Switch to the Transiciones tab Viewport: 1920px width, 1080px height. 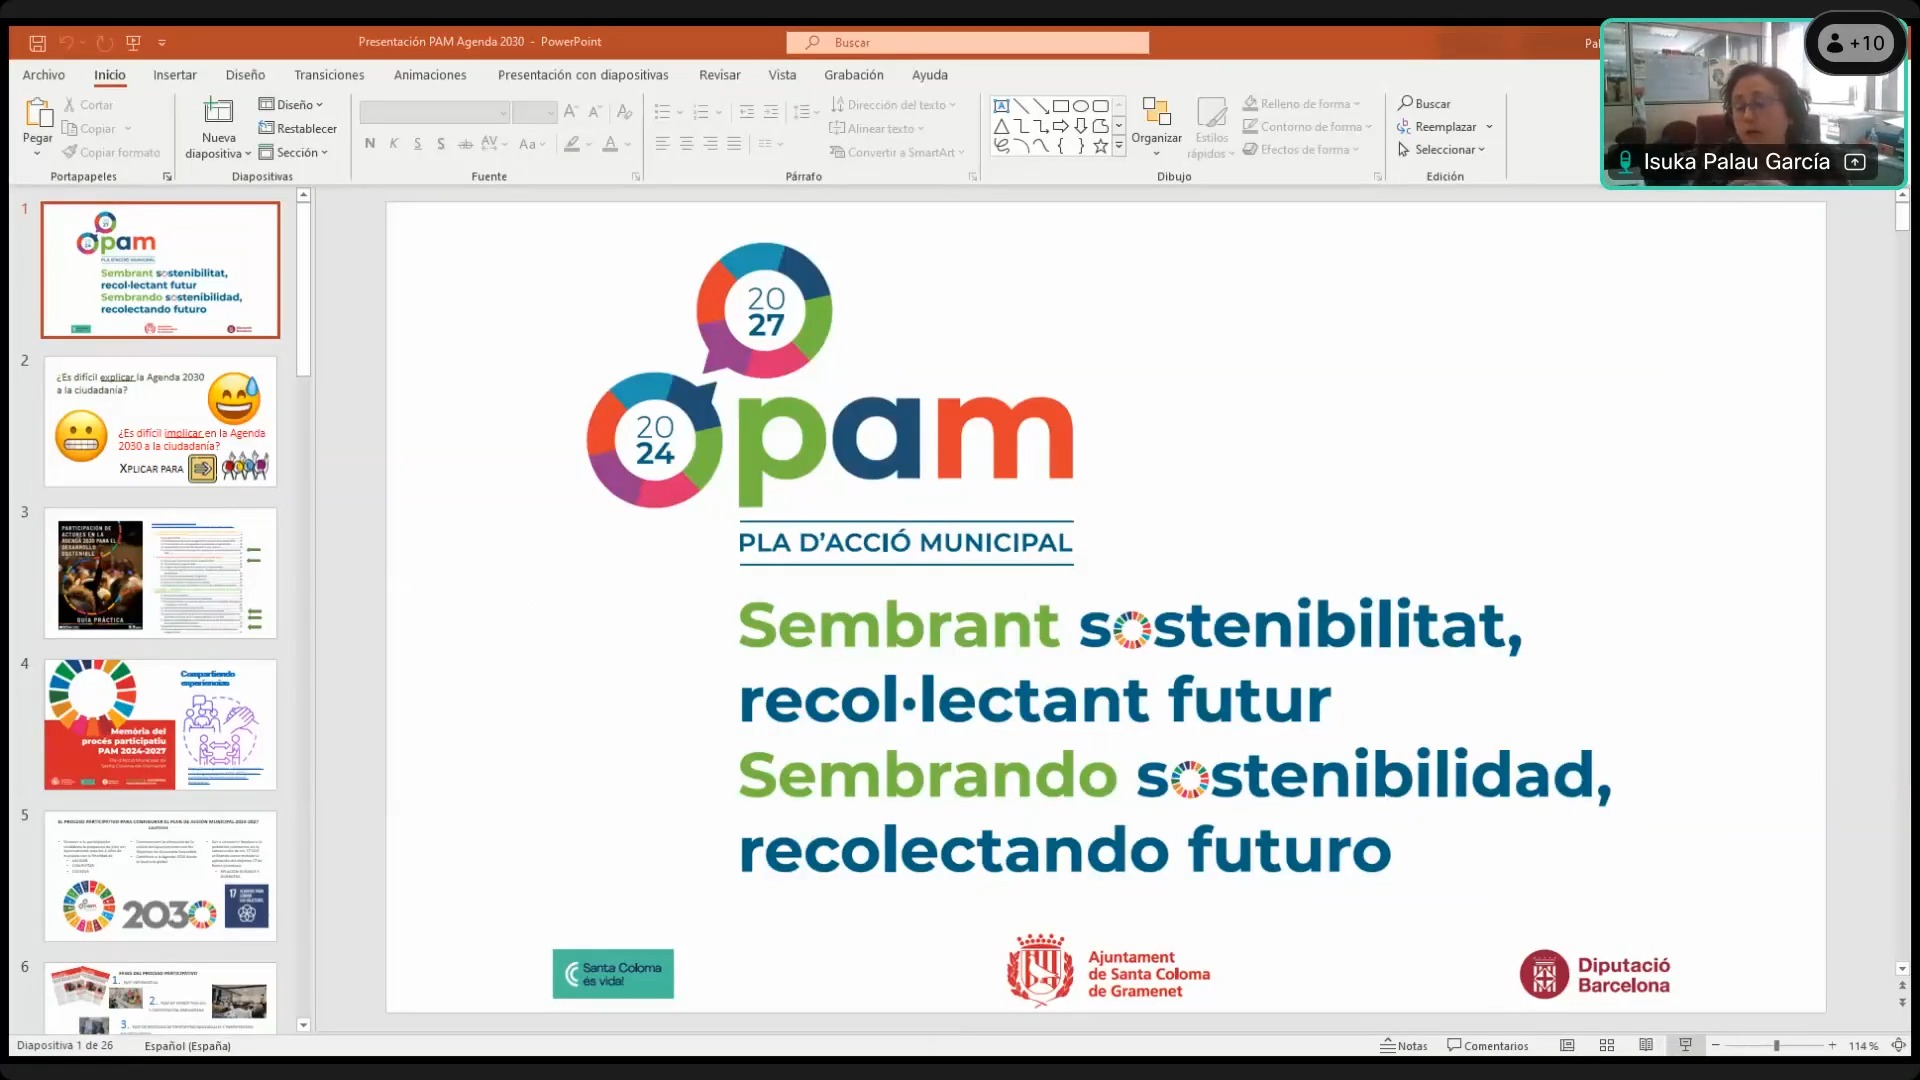pyautogui.click(x=329, y=75)
